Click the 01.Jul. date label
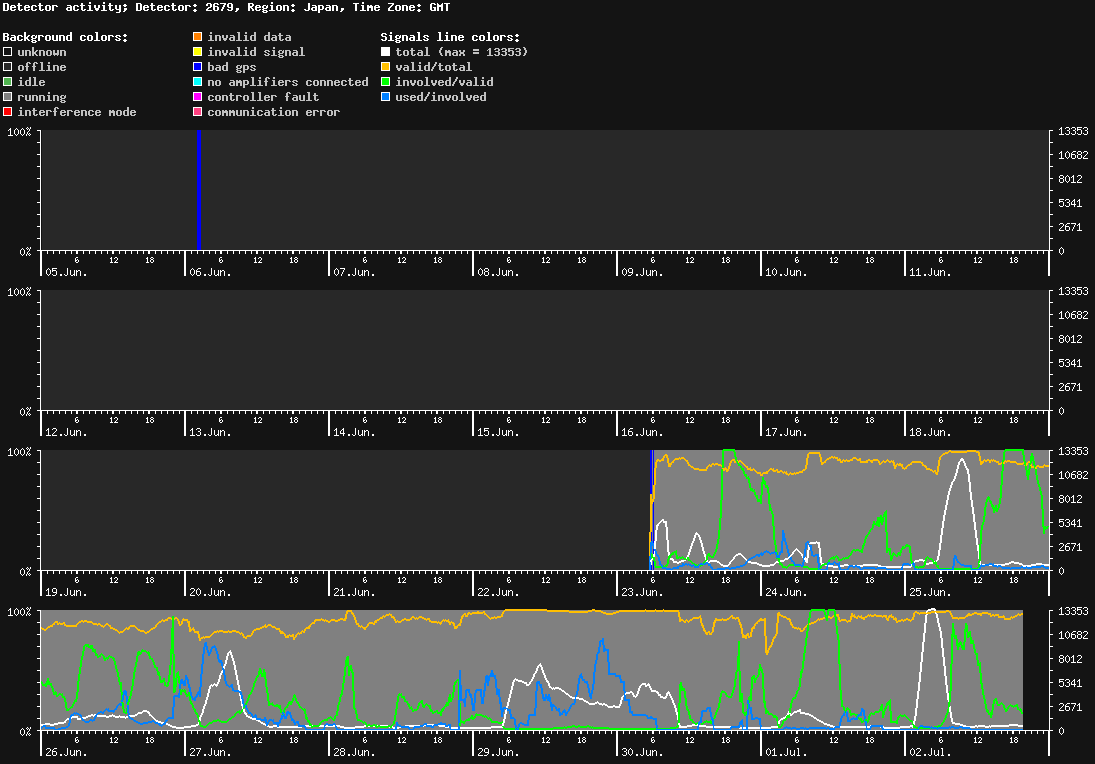The image size is (1095, 764). click(x=786, y=752)
